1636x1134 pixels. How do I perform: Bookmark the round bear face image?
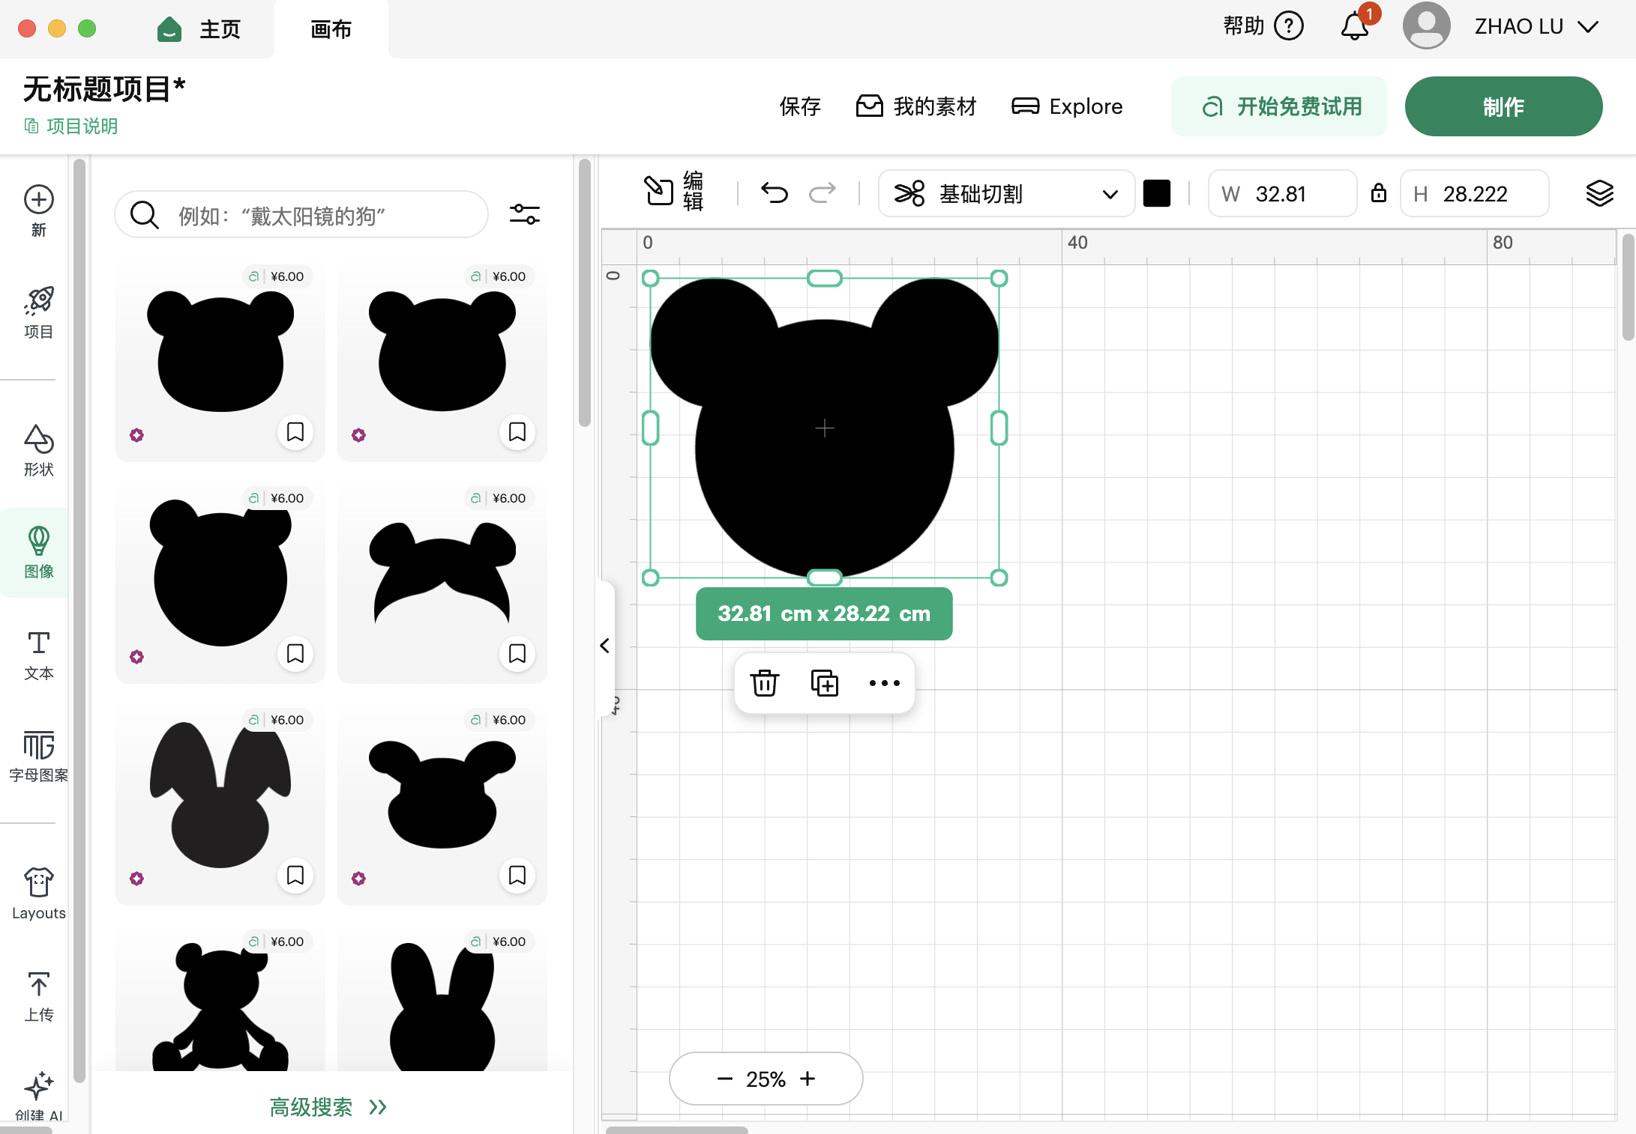295,654
